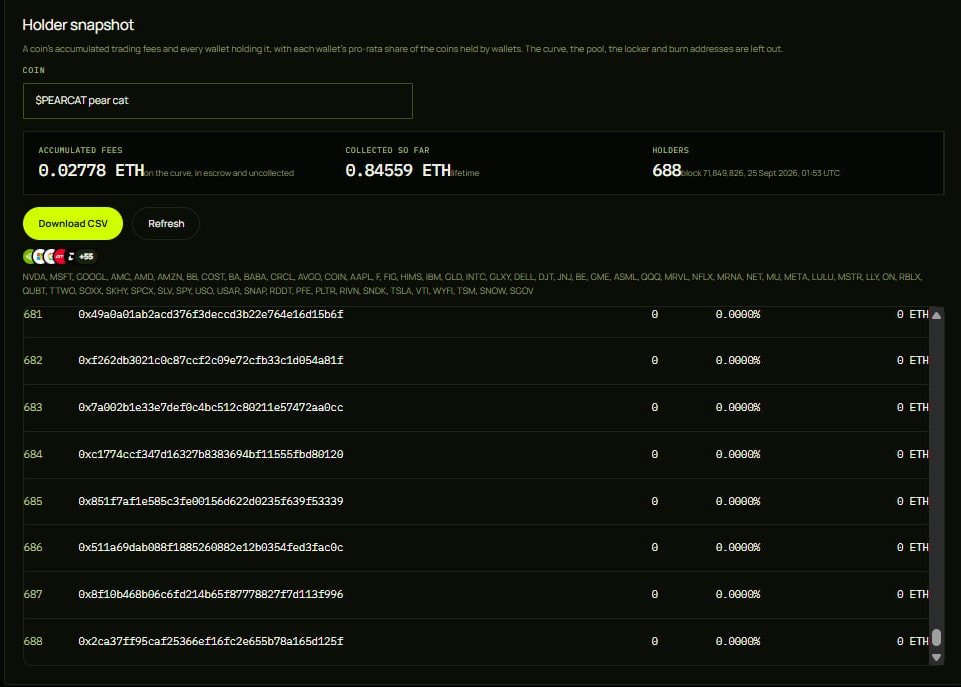Click the NFLX ticker in the coin list
The image size is (961, 687).
(703, 277)
